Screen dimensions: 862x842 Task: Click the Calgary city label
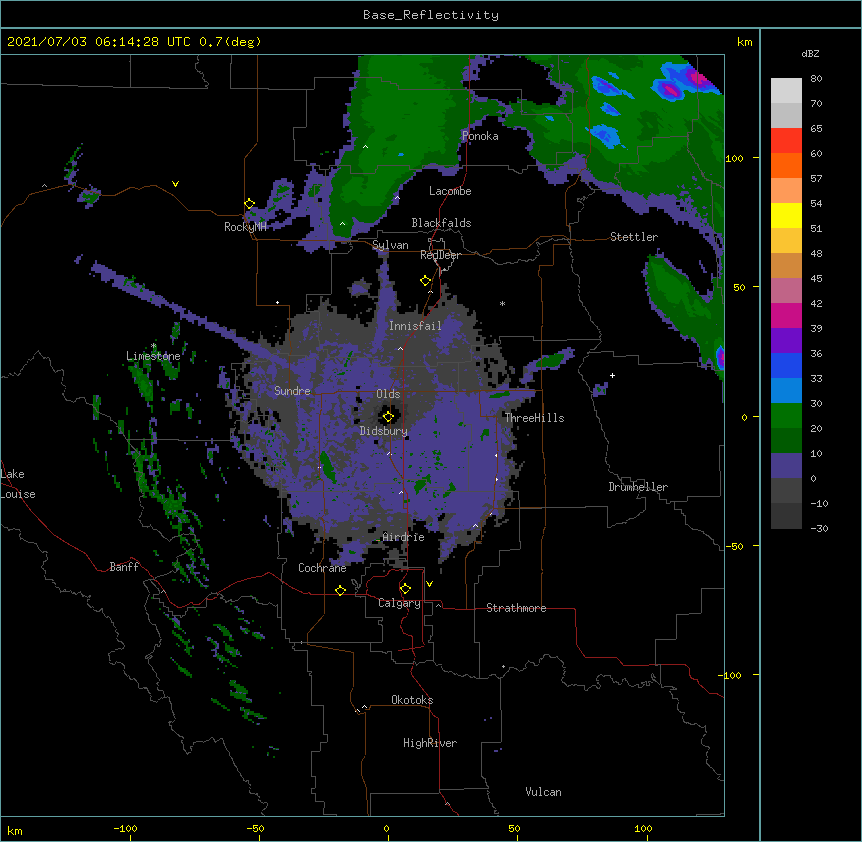pyautogui.click(x=399, y=603)
